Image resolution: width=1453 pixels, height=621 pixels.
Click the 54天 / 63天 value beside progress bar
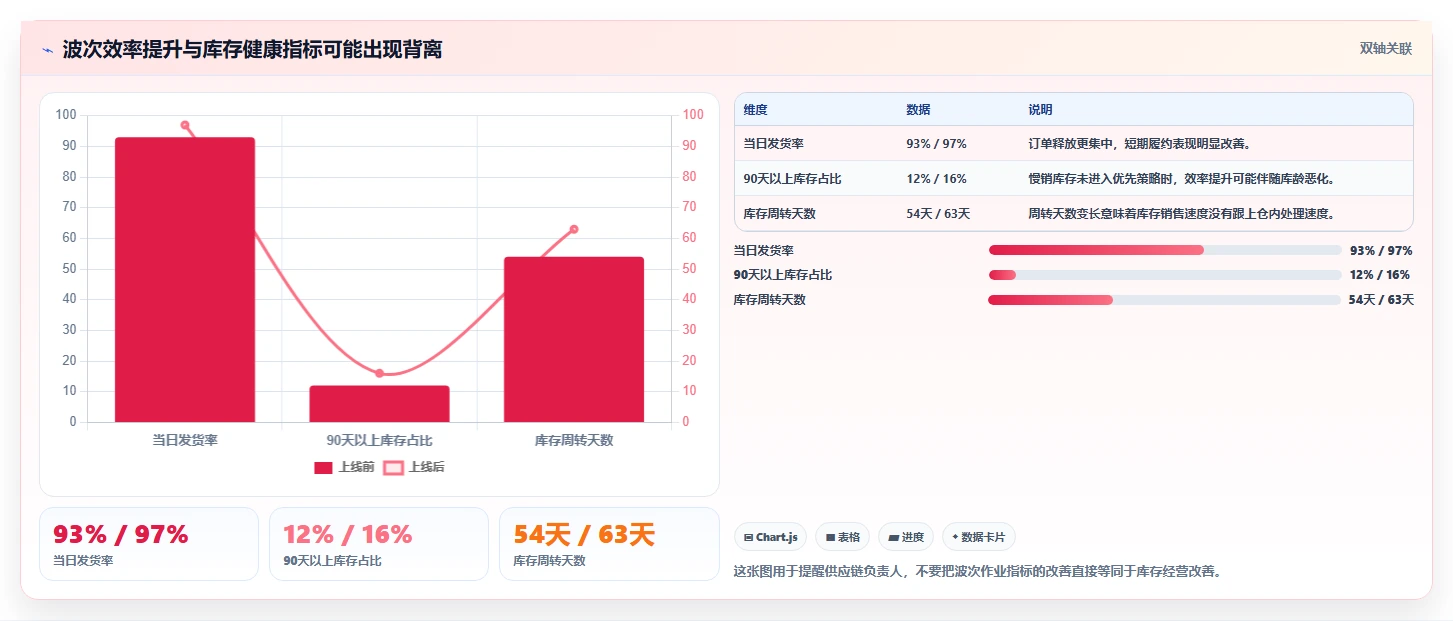coord(1381,300)
